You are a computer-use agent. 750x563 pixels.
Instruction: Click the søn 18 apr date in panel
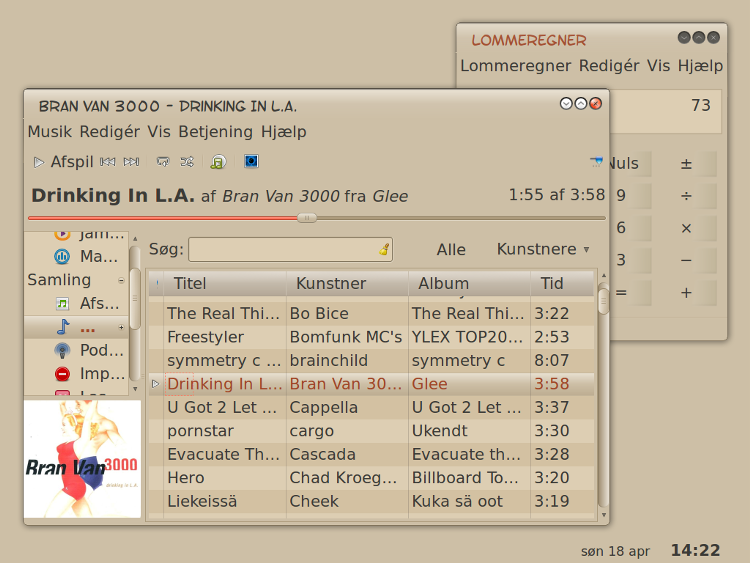pos(615,551)
